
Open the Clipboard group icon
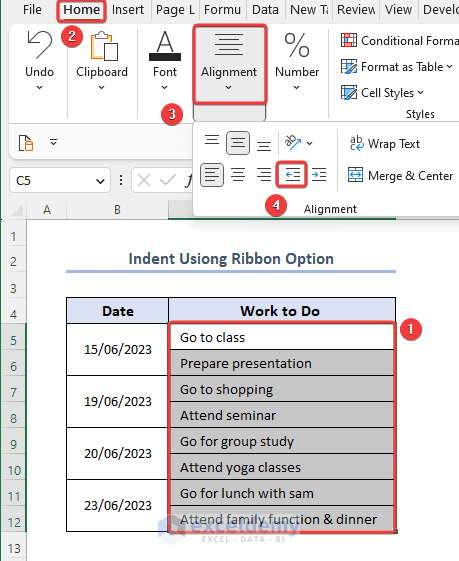tap(104, 46)
